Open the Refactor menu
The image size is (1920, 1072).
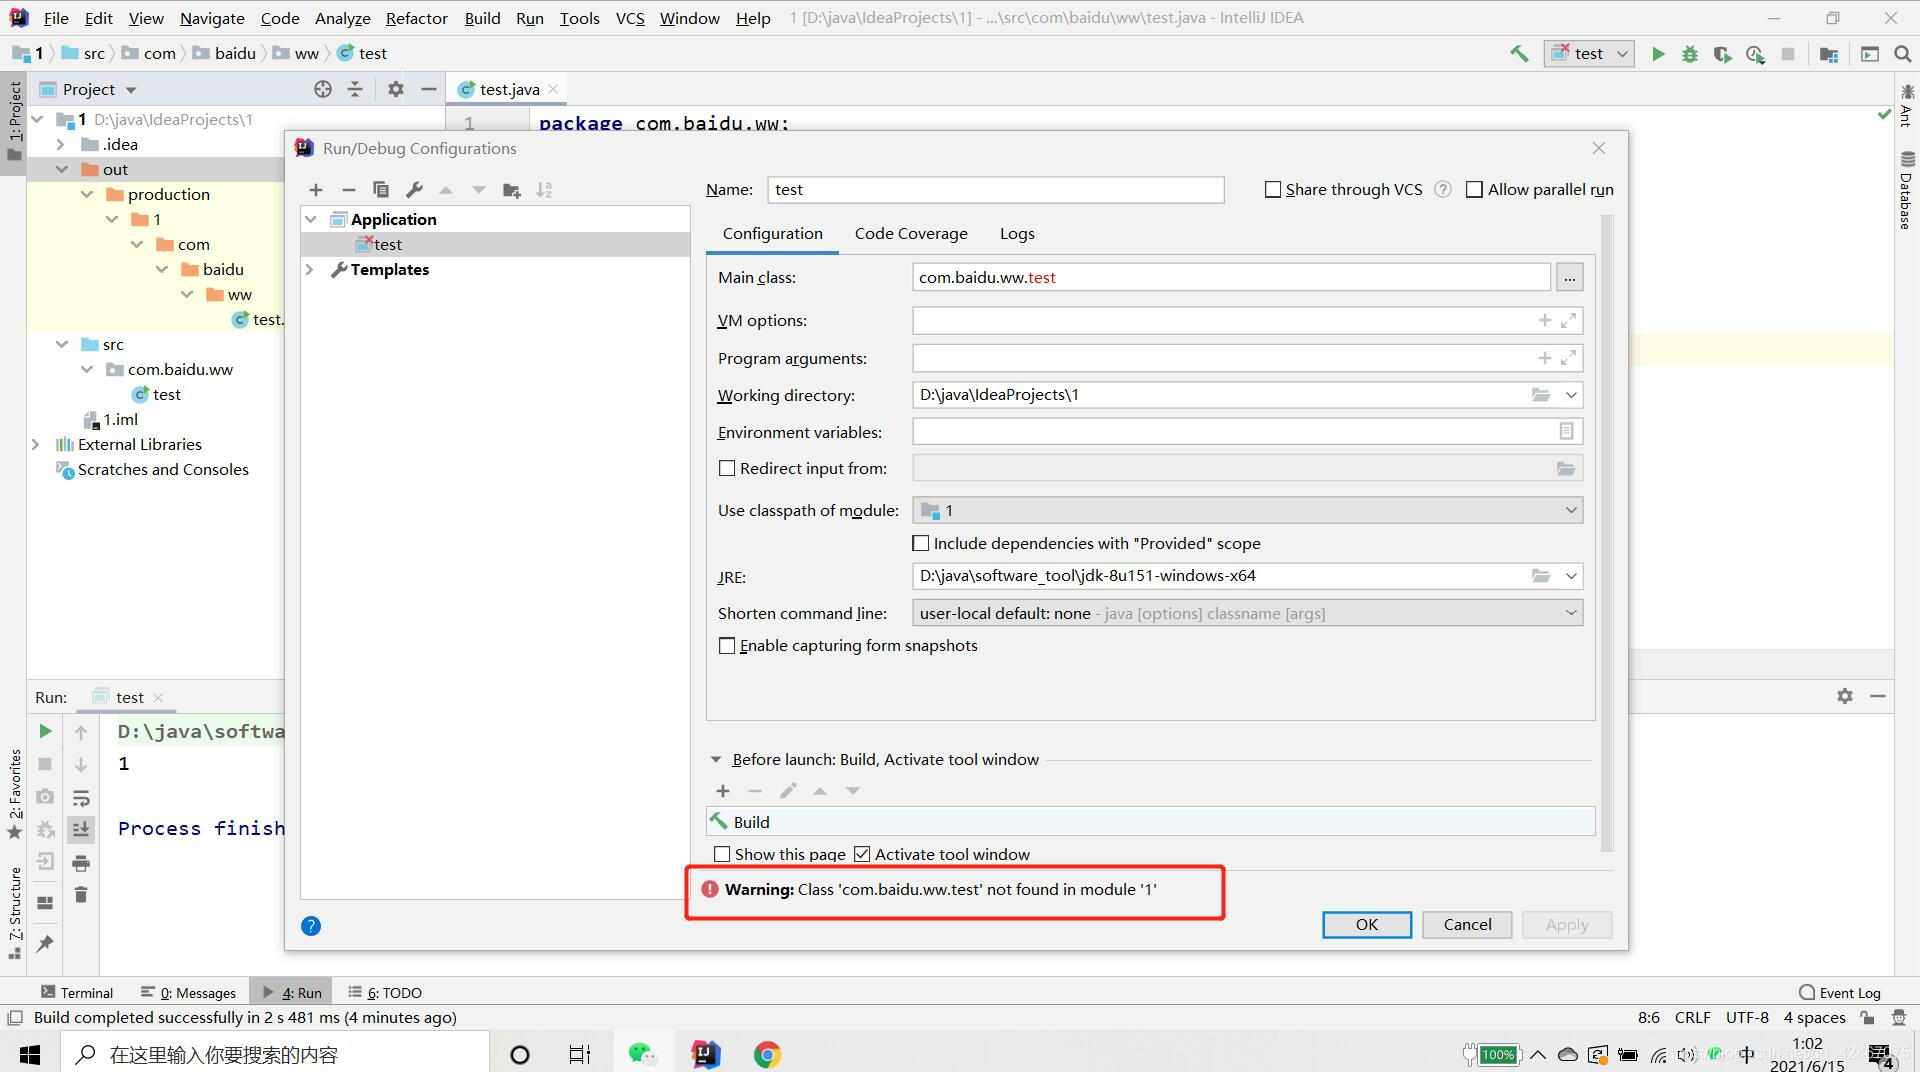[x=416, y=18]
